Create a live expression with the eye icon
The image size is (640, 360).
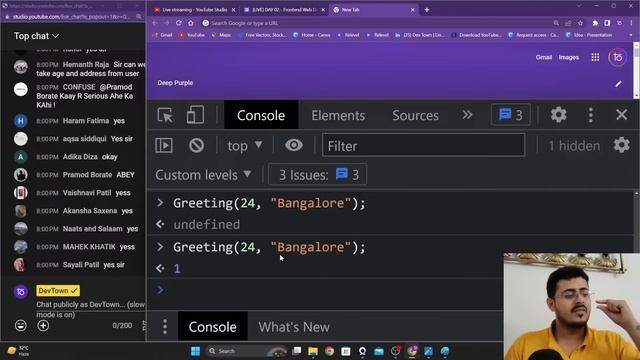click(293, 145)
